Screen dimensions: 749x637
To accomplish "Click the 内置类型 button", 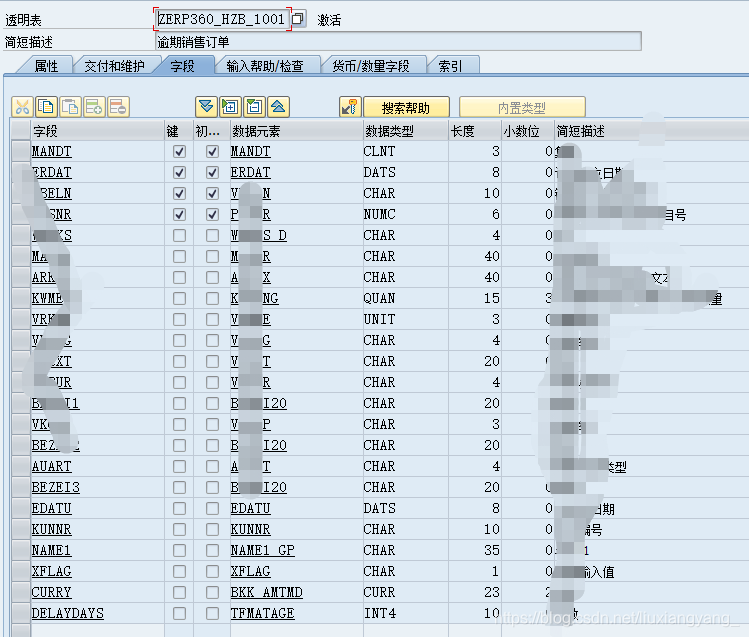I will coord(522,107).
